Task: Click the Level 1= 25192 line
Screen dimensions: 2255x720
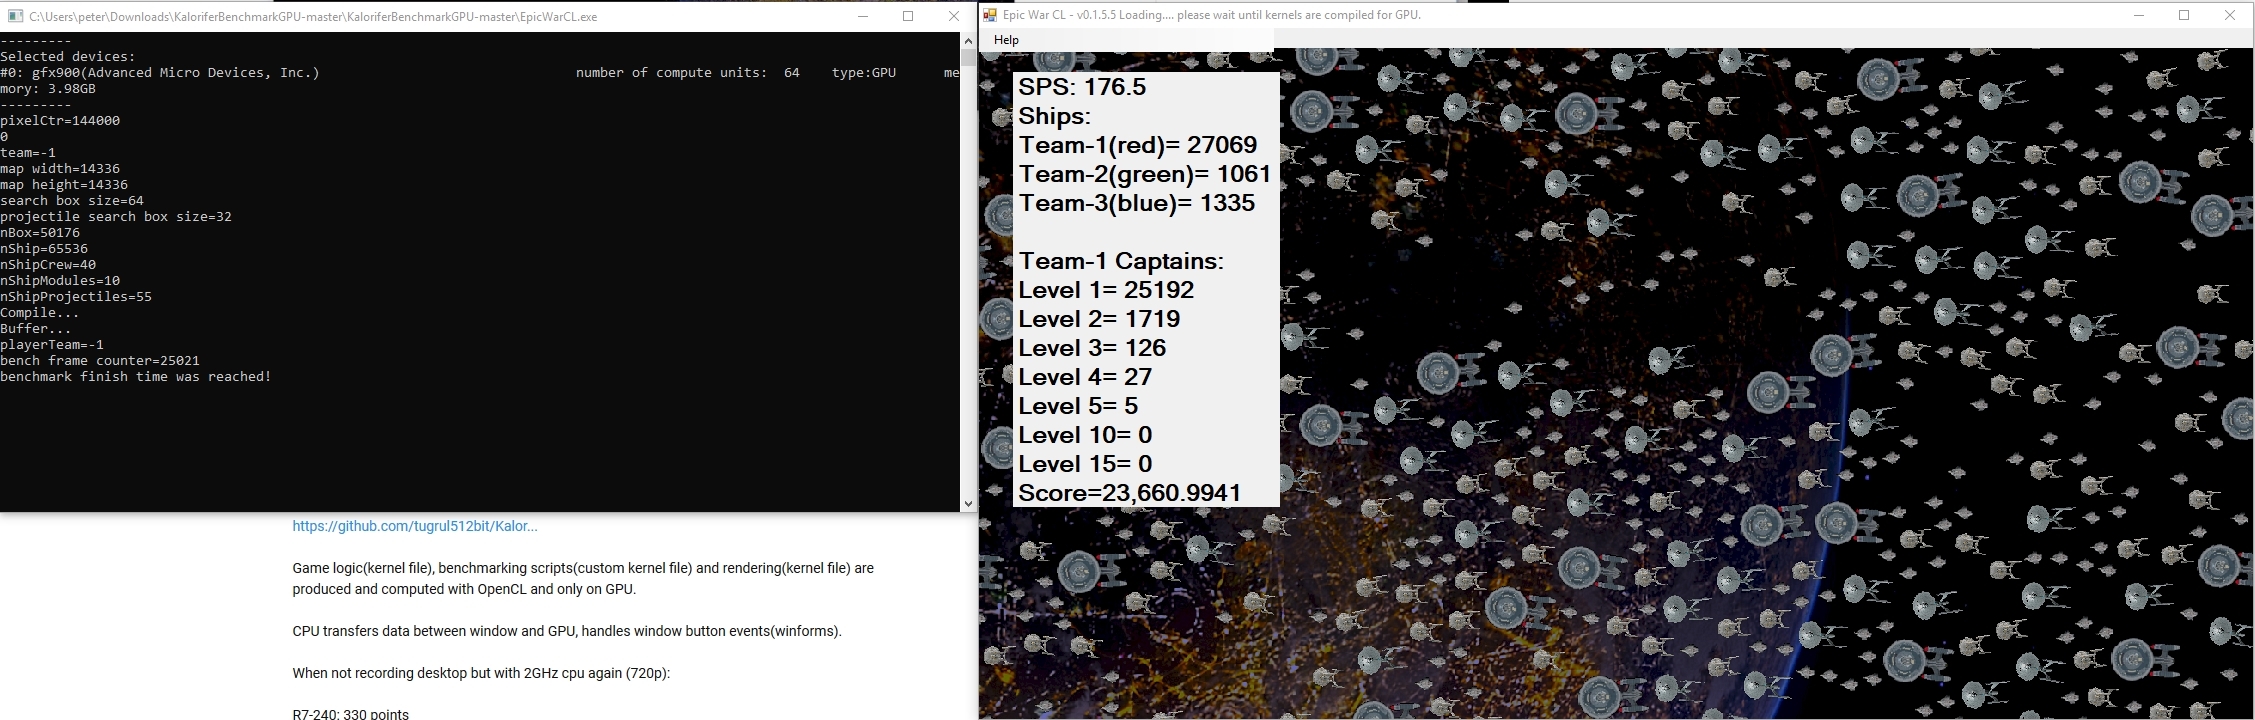Action: pyautogui.click(x=1106, y=290)
